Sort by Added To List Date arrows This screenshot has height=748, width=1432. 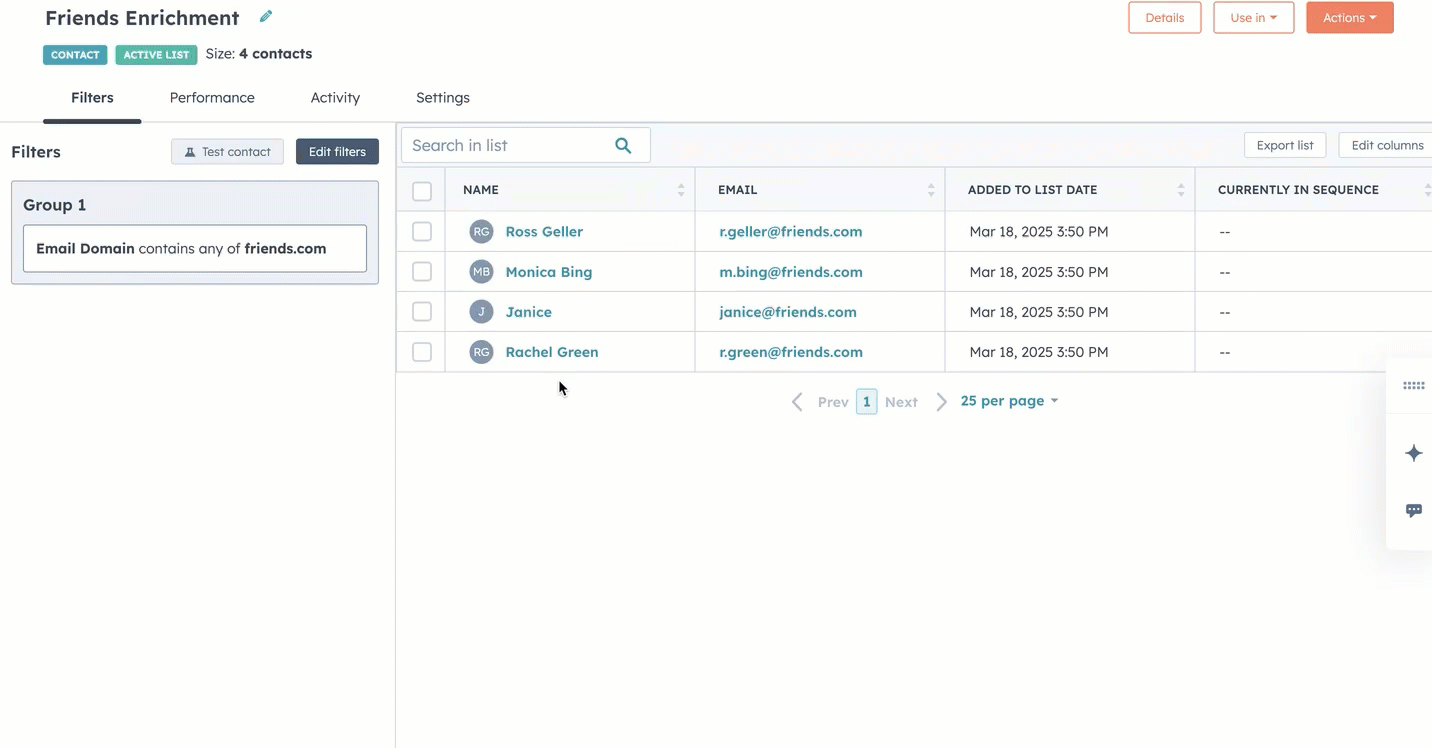point(1181,190)
